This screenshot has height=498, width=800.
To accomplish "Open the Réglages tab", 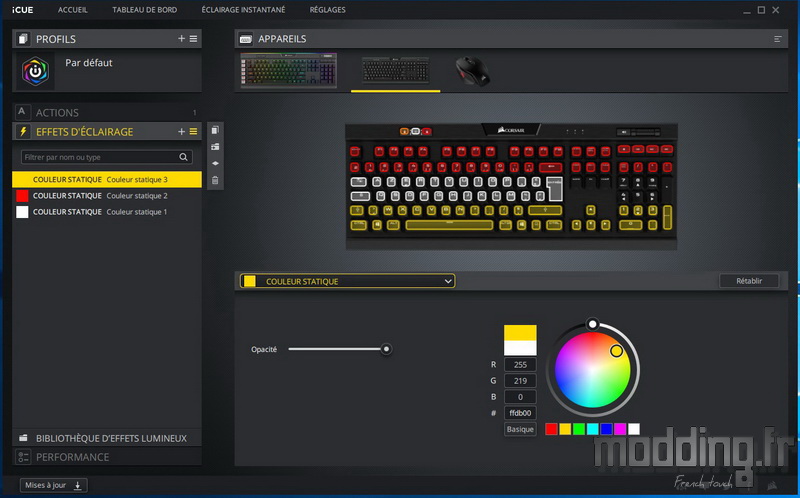I will pos(328,10).
